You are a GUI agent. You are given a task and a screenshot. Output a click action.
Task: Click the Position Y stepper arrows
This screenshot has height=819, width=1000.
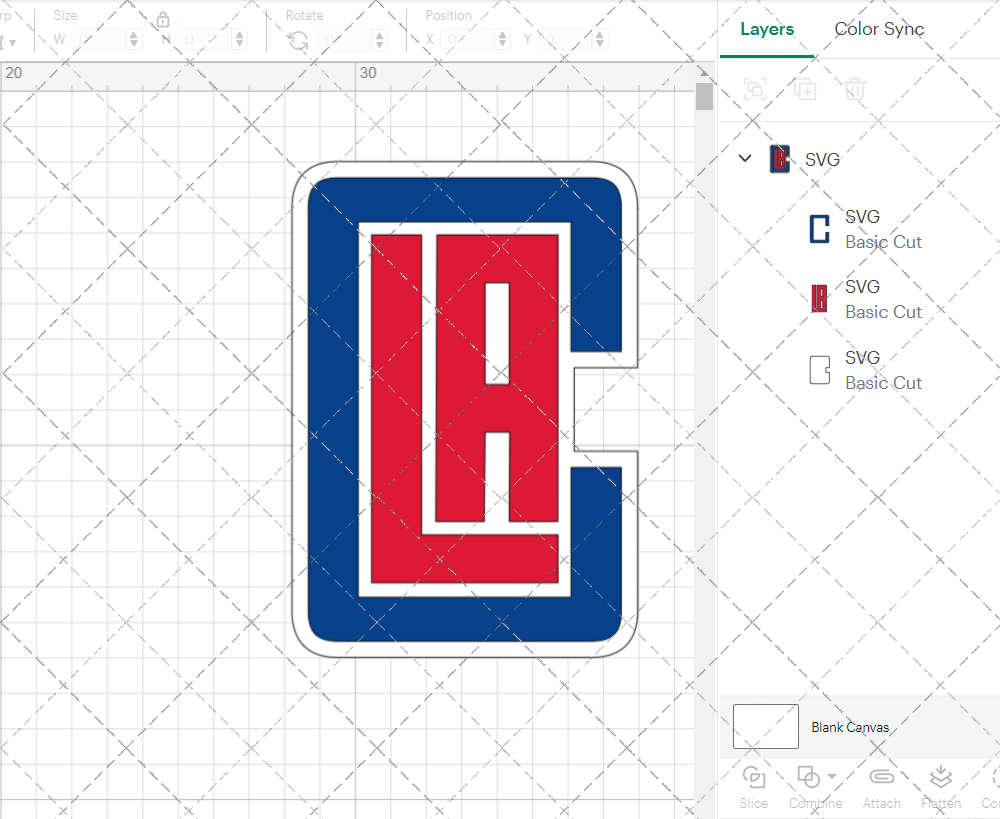(599, 40)
